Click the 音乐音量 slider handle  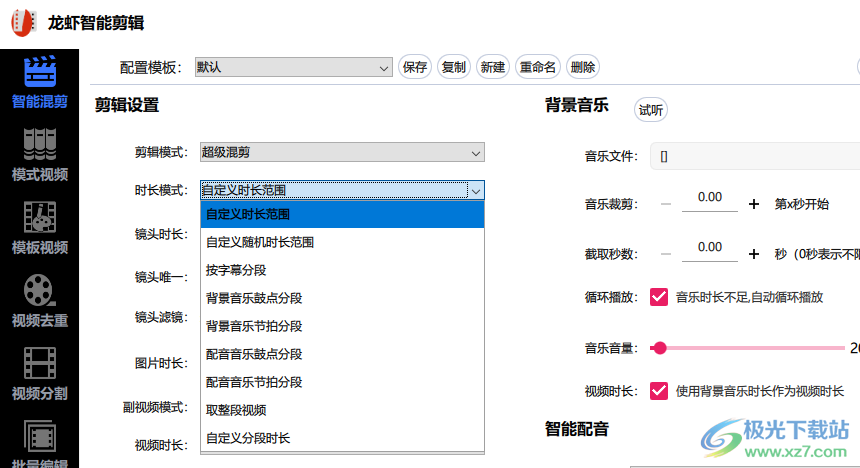pos(660,348)
